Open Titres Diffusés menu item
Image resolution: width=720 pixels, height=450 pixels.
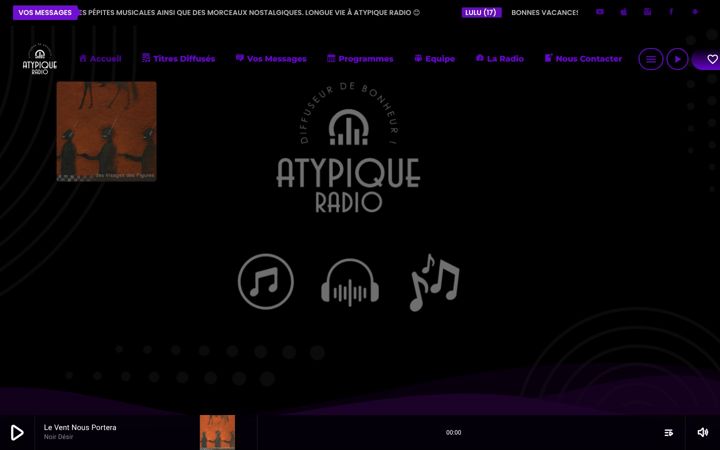(179, 58)
